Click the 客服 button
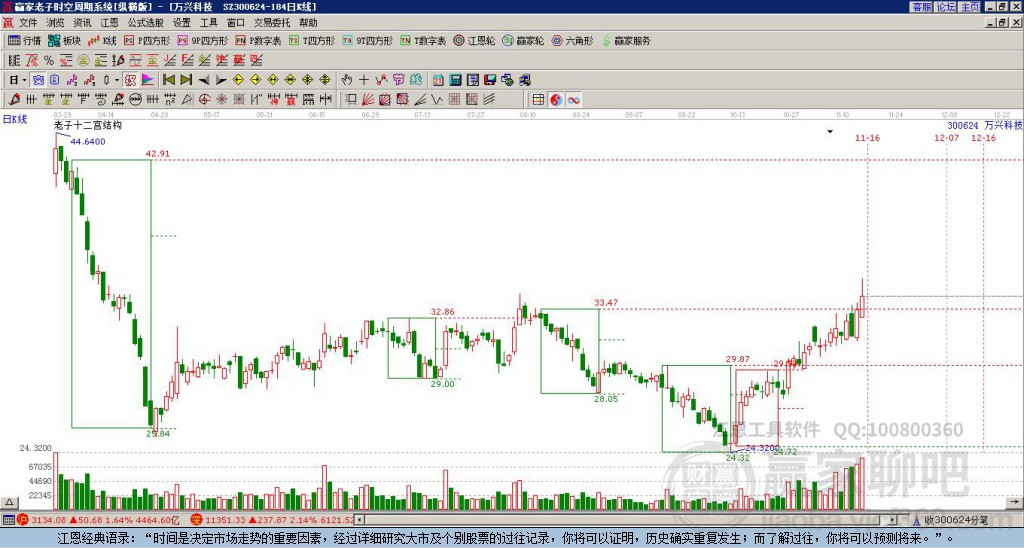Viewport: 1024px width, 548px height. tap(921, 7)
